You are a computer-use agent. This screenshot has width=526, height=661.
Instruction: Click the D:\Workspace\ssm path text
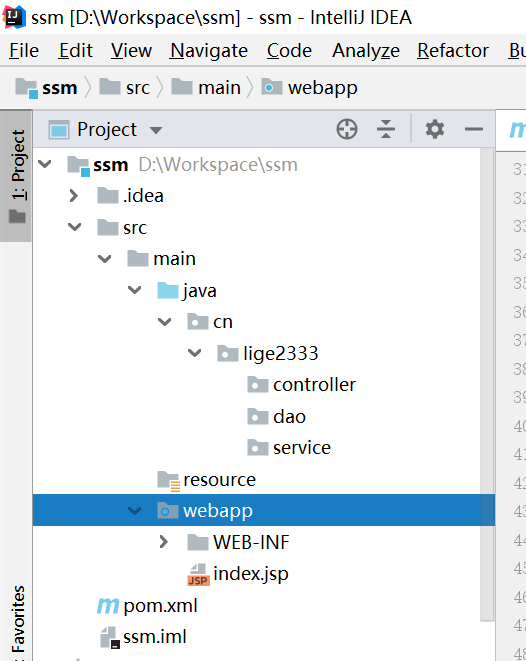(x=218, y=164)
